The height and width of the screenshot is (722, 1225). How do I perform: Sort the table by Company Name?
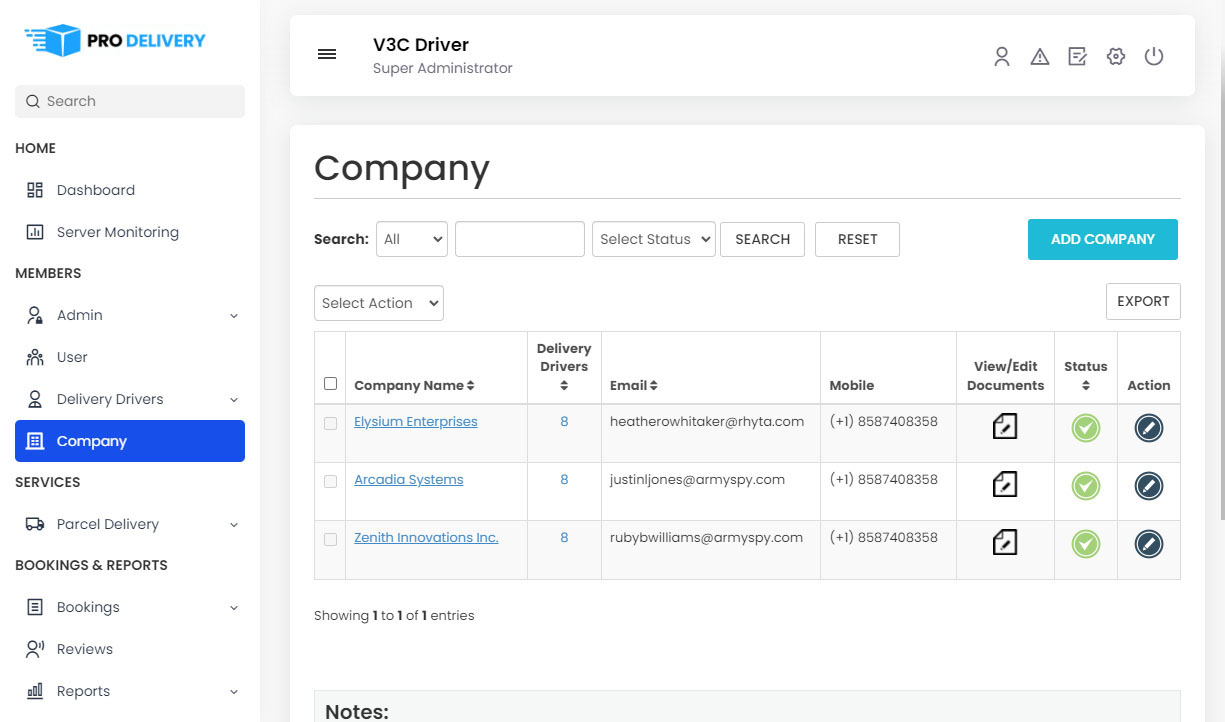point(413,385)
